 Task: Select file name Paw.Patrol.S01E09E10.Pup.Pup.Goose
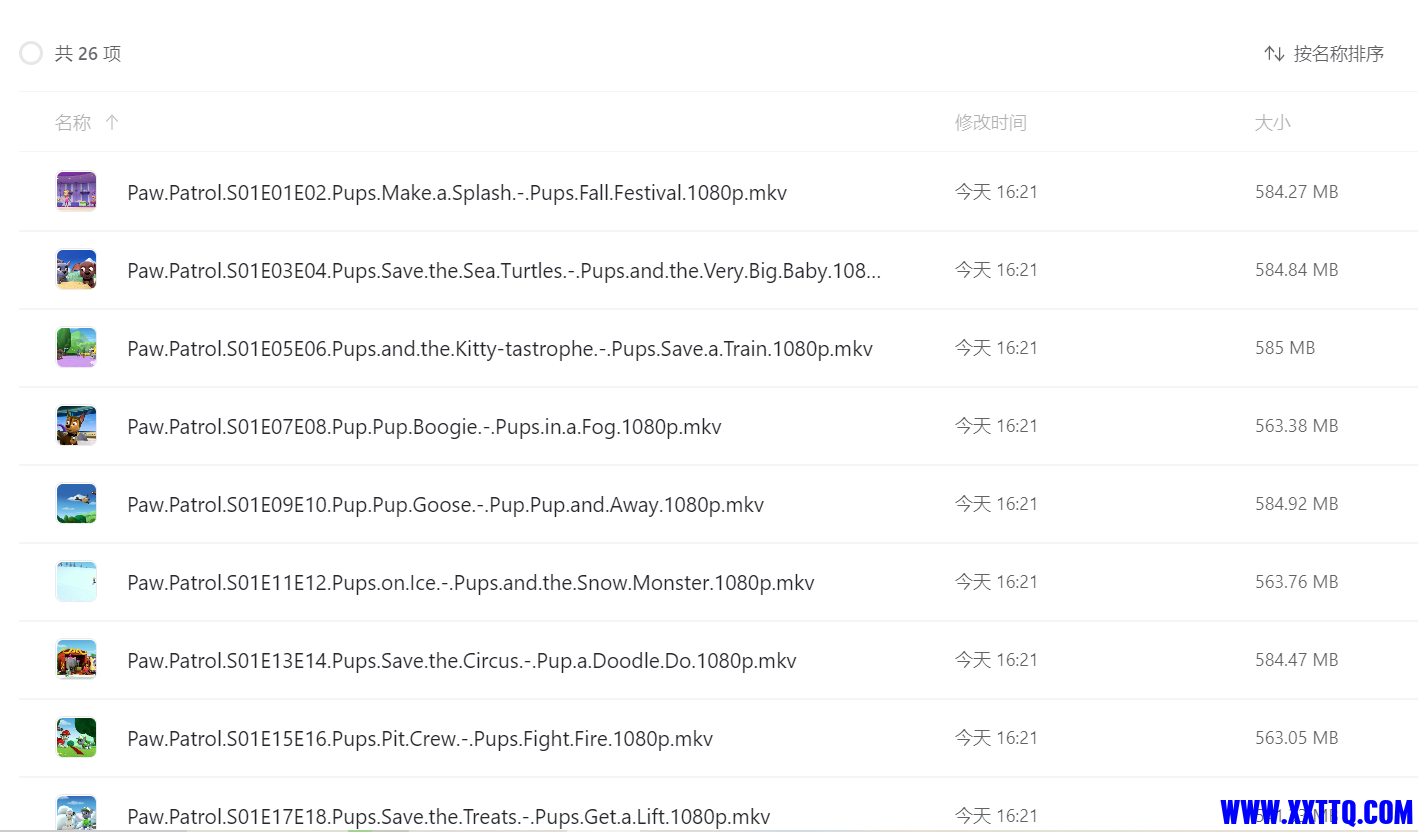445,504
